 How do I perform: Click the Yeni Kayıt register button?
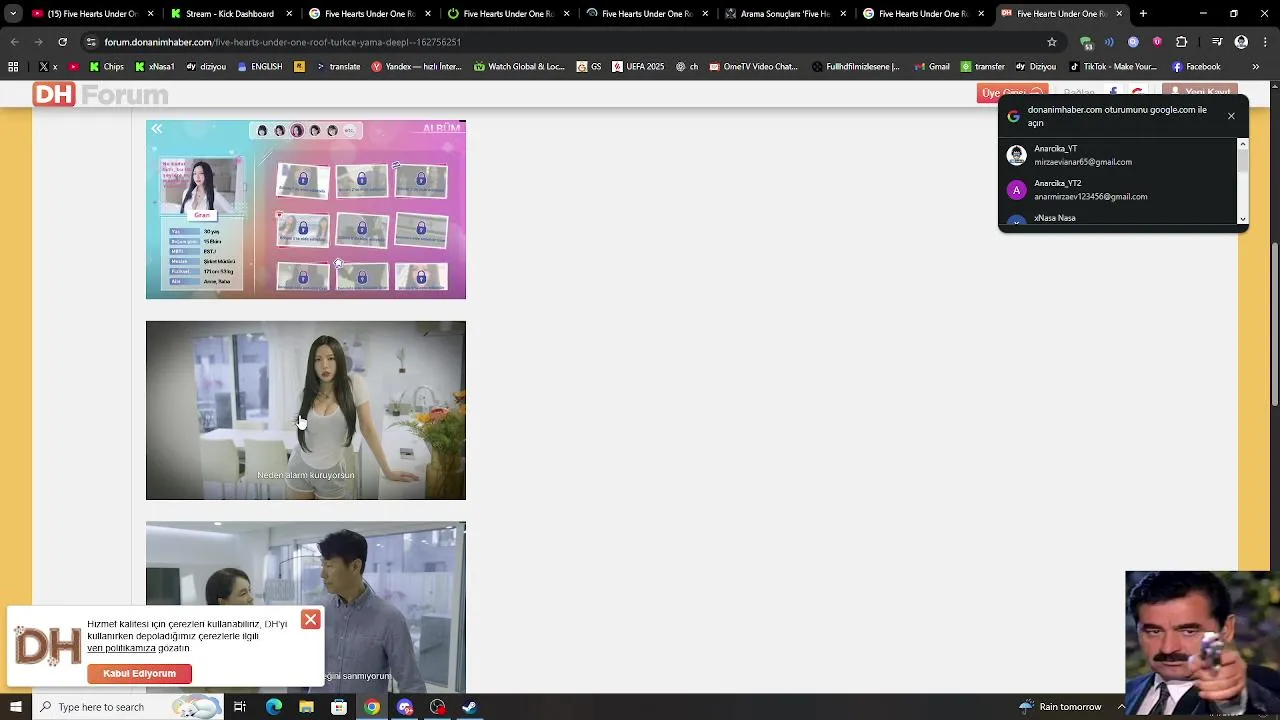(x=1200, y=93)
